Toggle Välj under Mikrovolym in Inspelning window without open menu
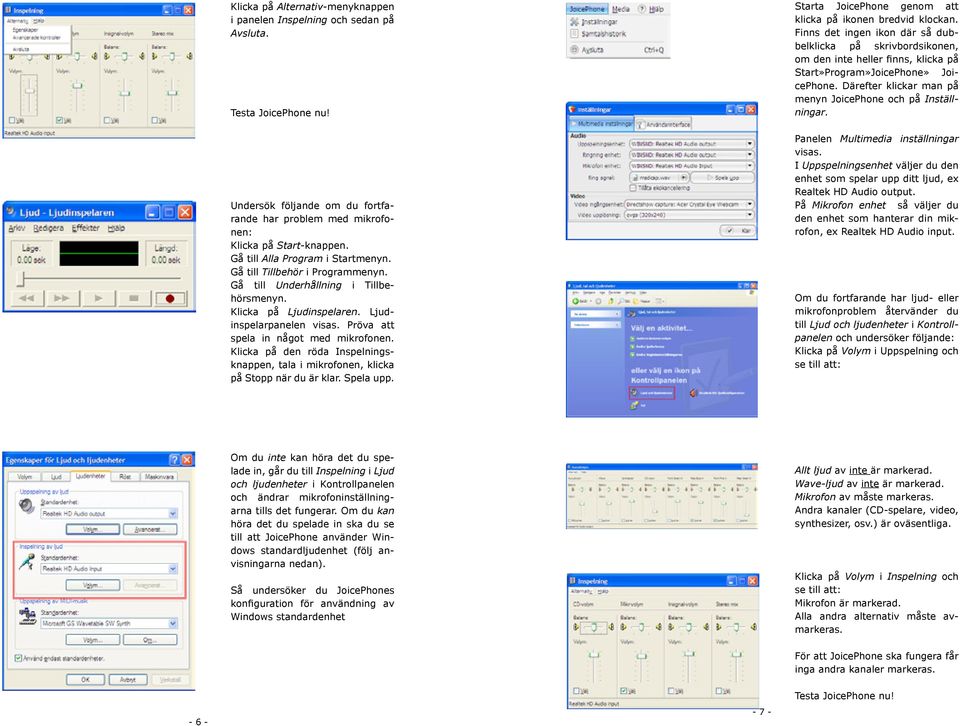 (624, 690)
